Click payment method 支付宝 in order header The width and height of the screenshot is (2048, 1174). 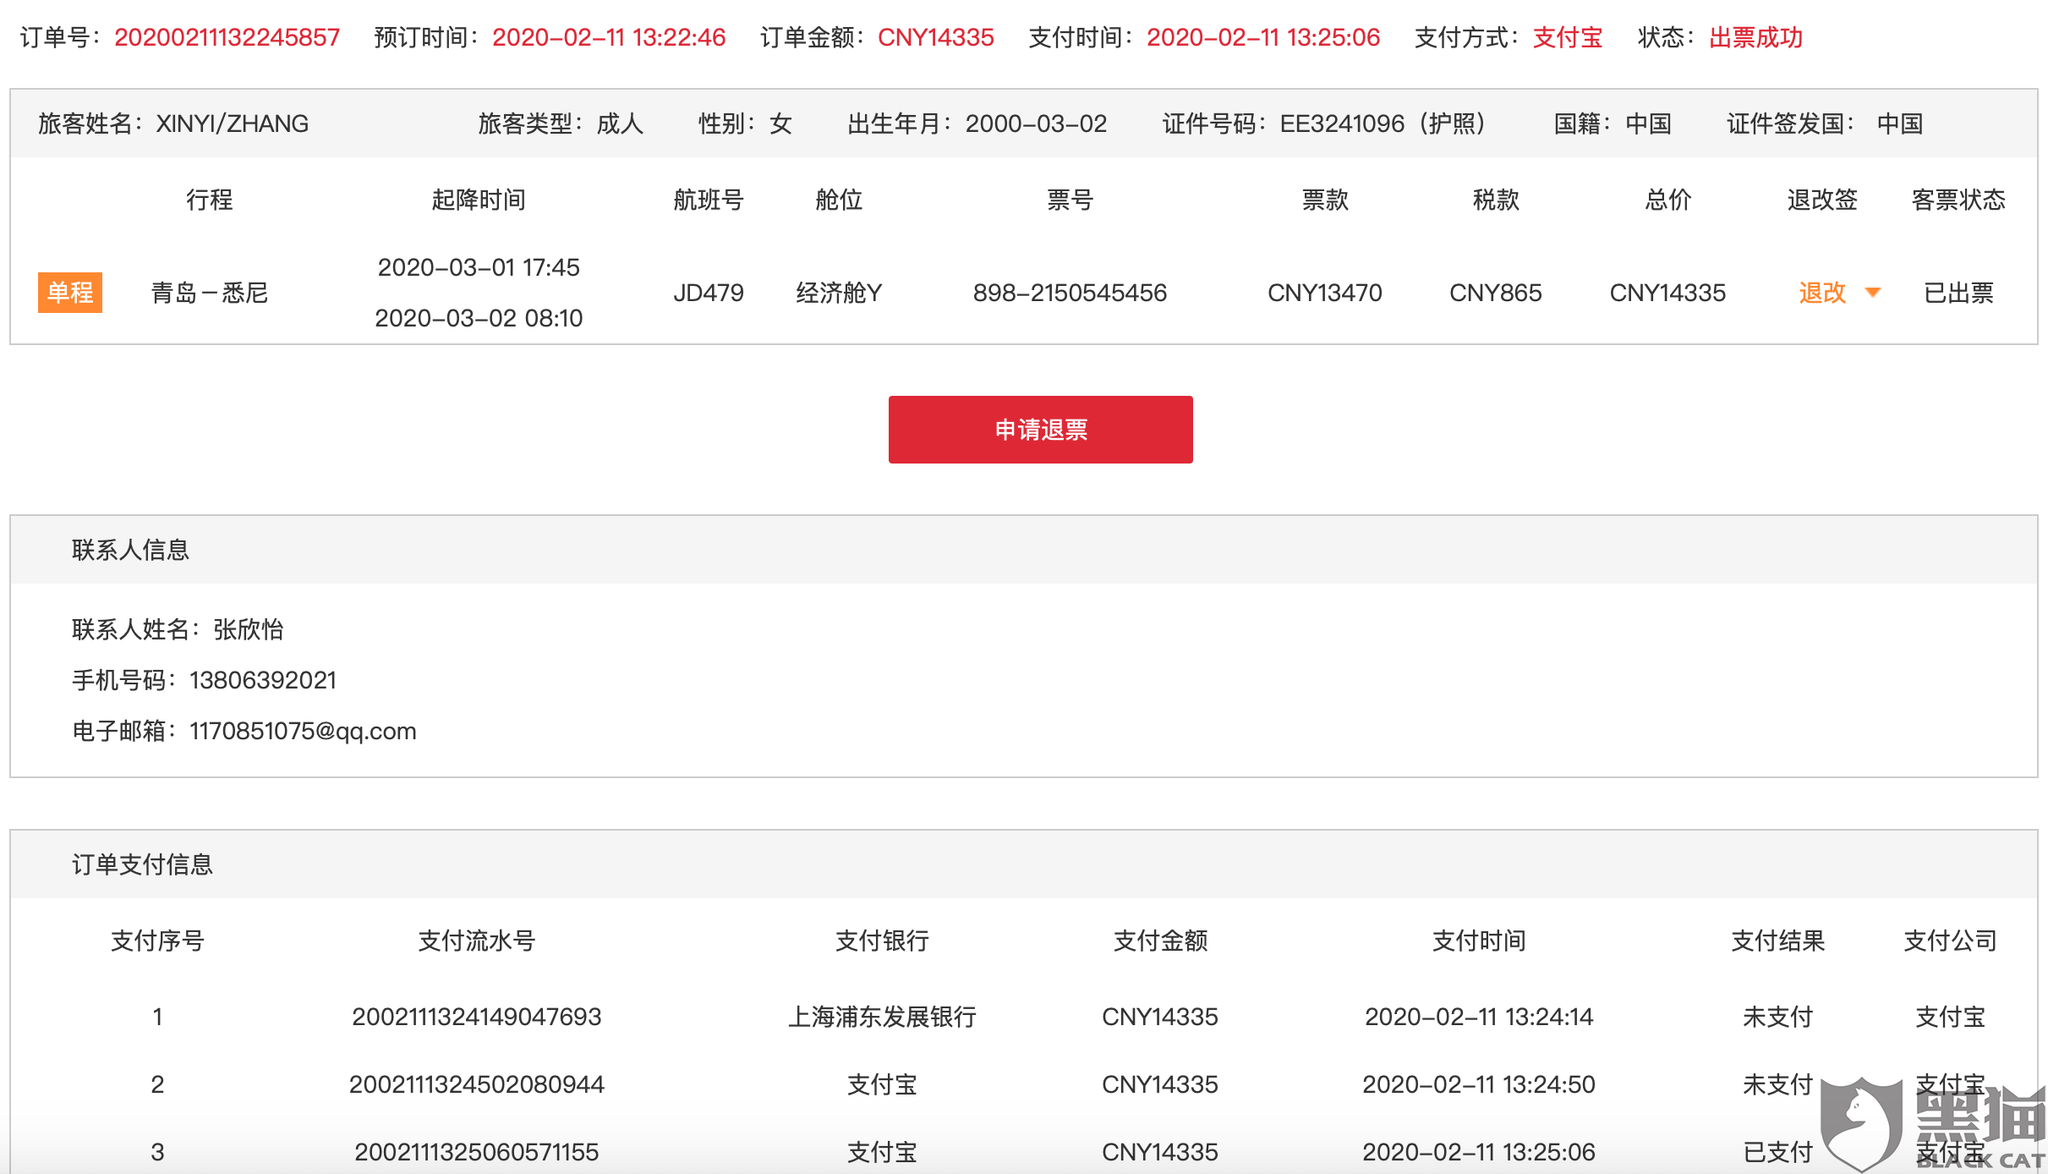(x=1568, y=38)
